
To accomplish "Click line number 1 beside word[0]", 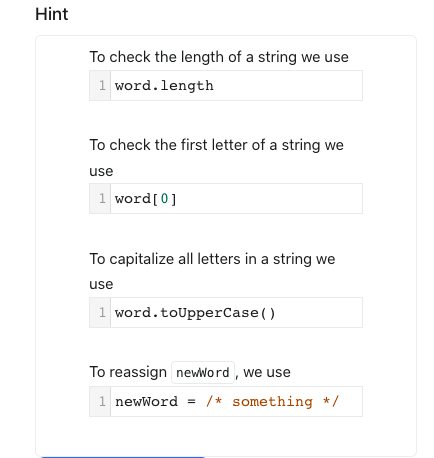I will [102, 199].
